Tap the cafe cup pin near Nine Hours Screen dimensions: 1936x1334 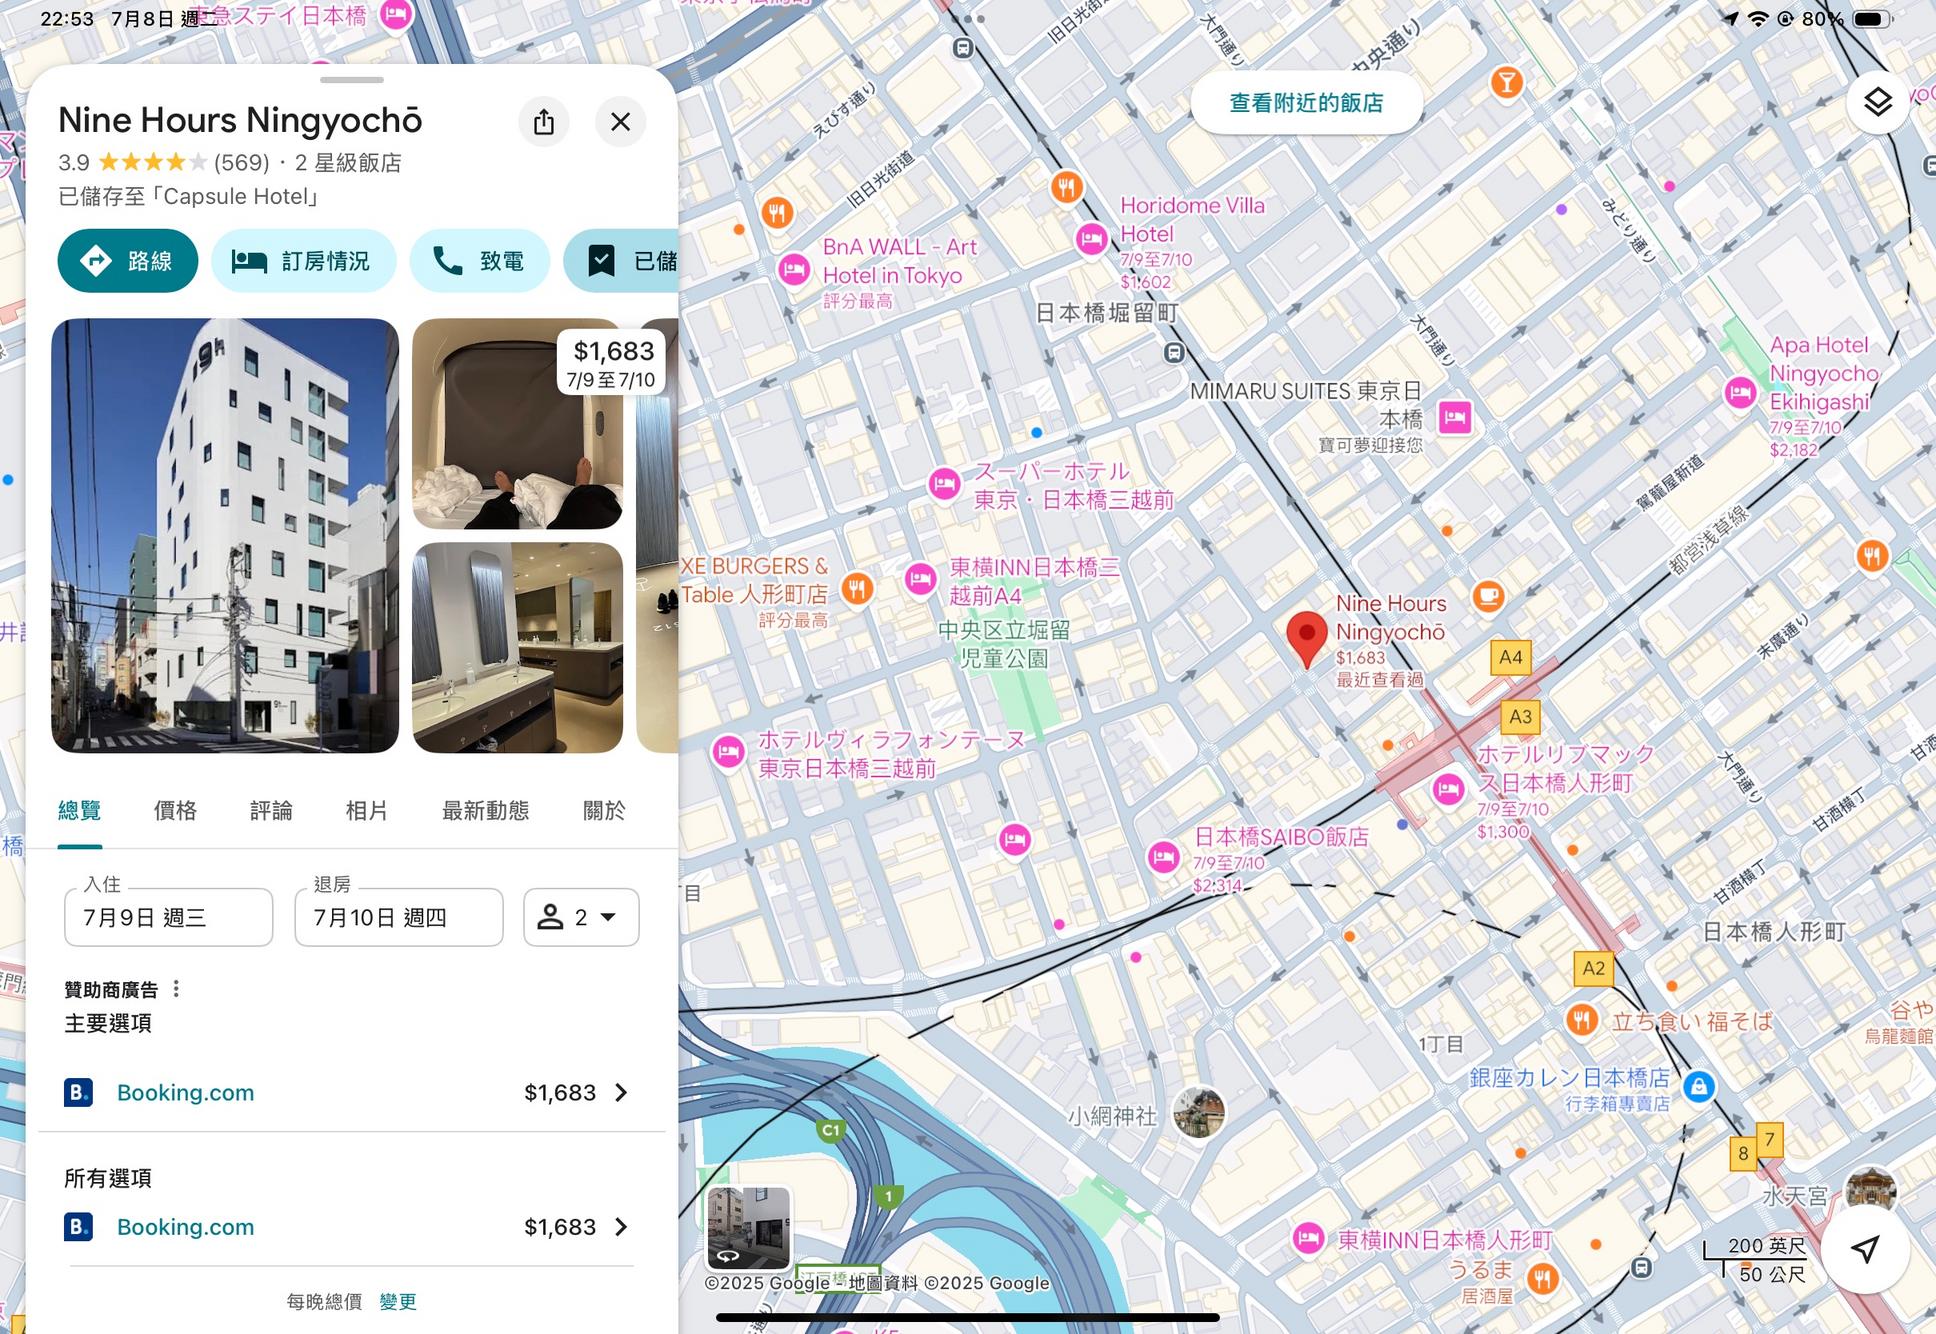(1488, 596)
